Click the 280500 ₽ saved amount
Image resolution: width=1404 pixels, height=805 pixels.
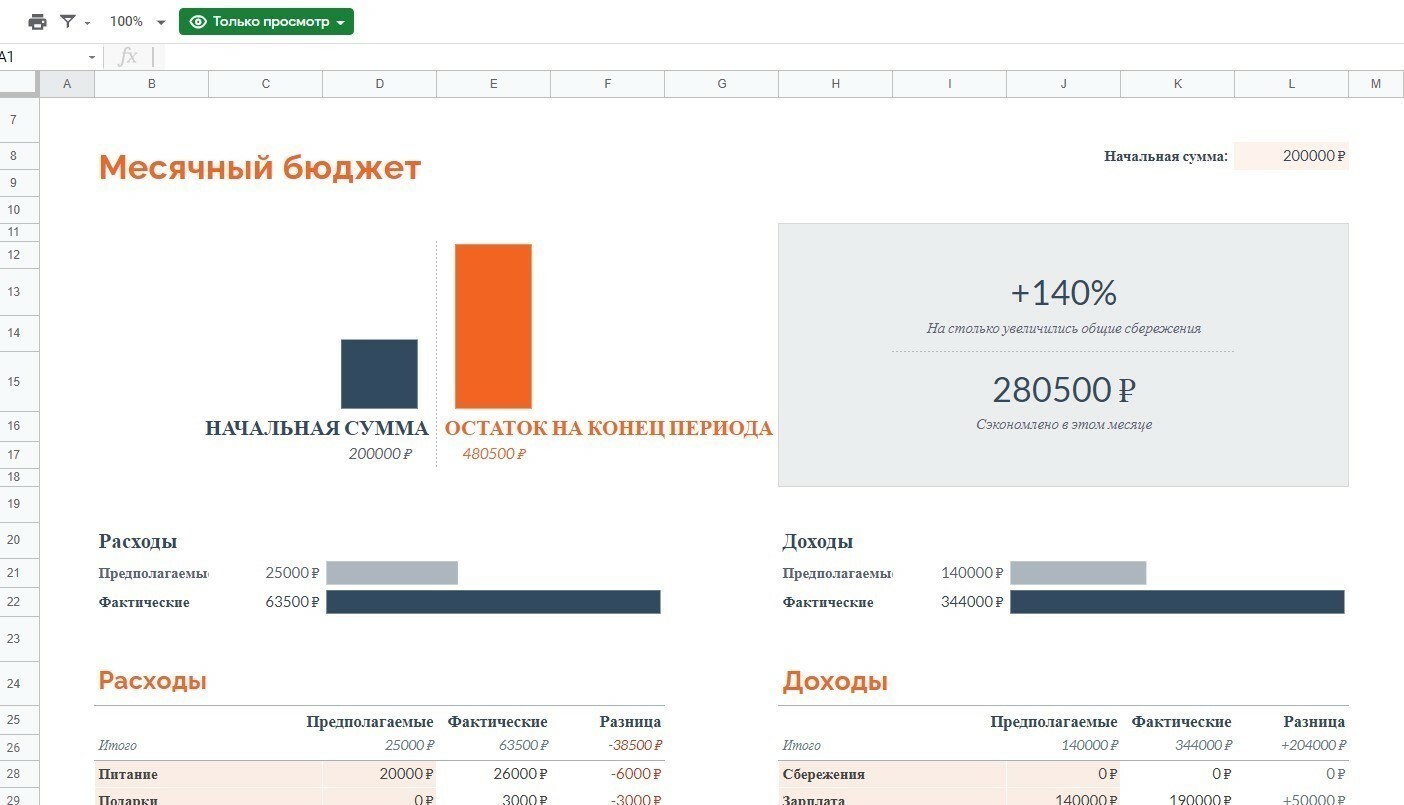coord(1064,389)
